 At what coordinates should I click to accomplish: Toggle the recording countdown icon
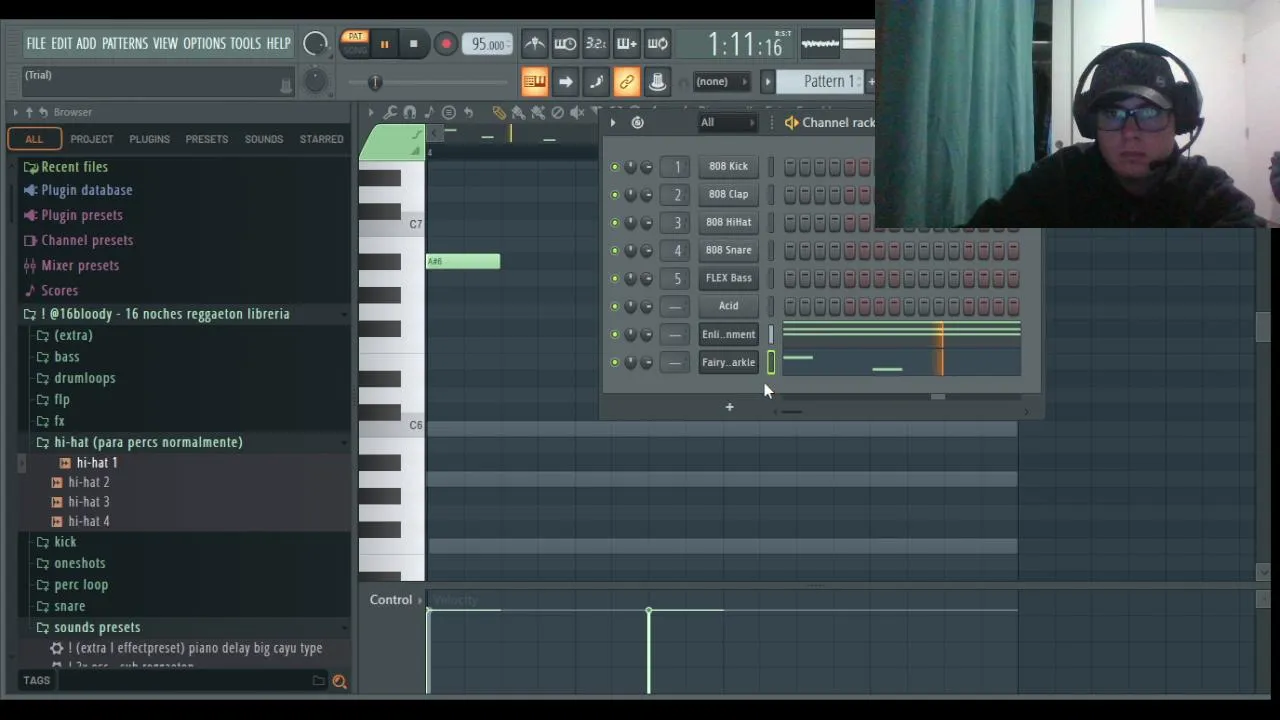596,44
